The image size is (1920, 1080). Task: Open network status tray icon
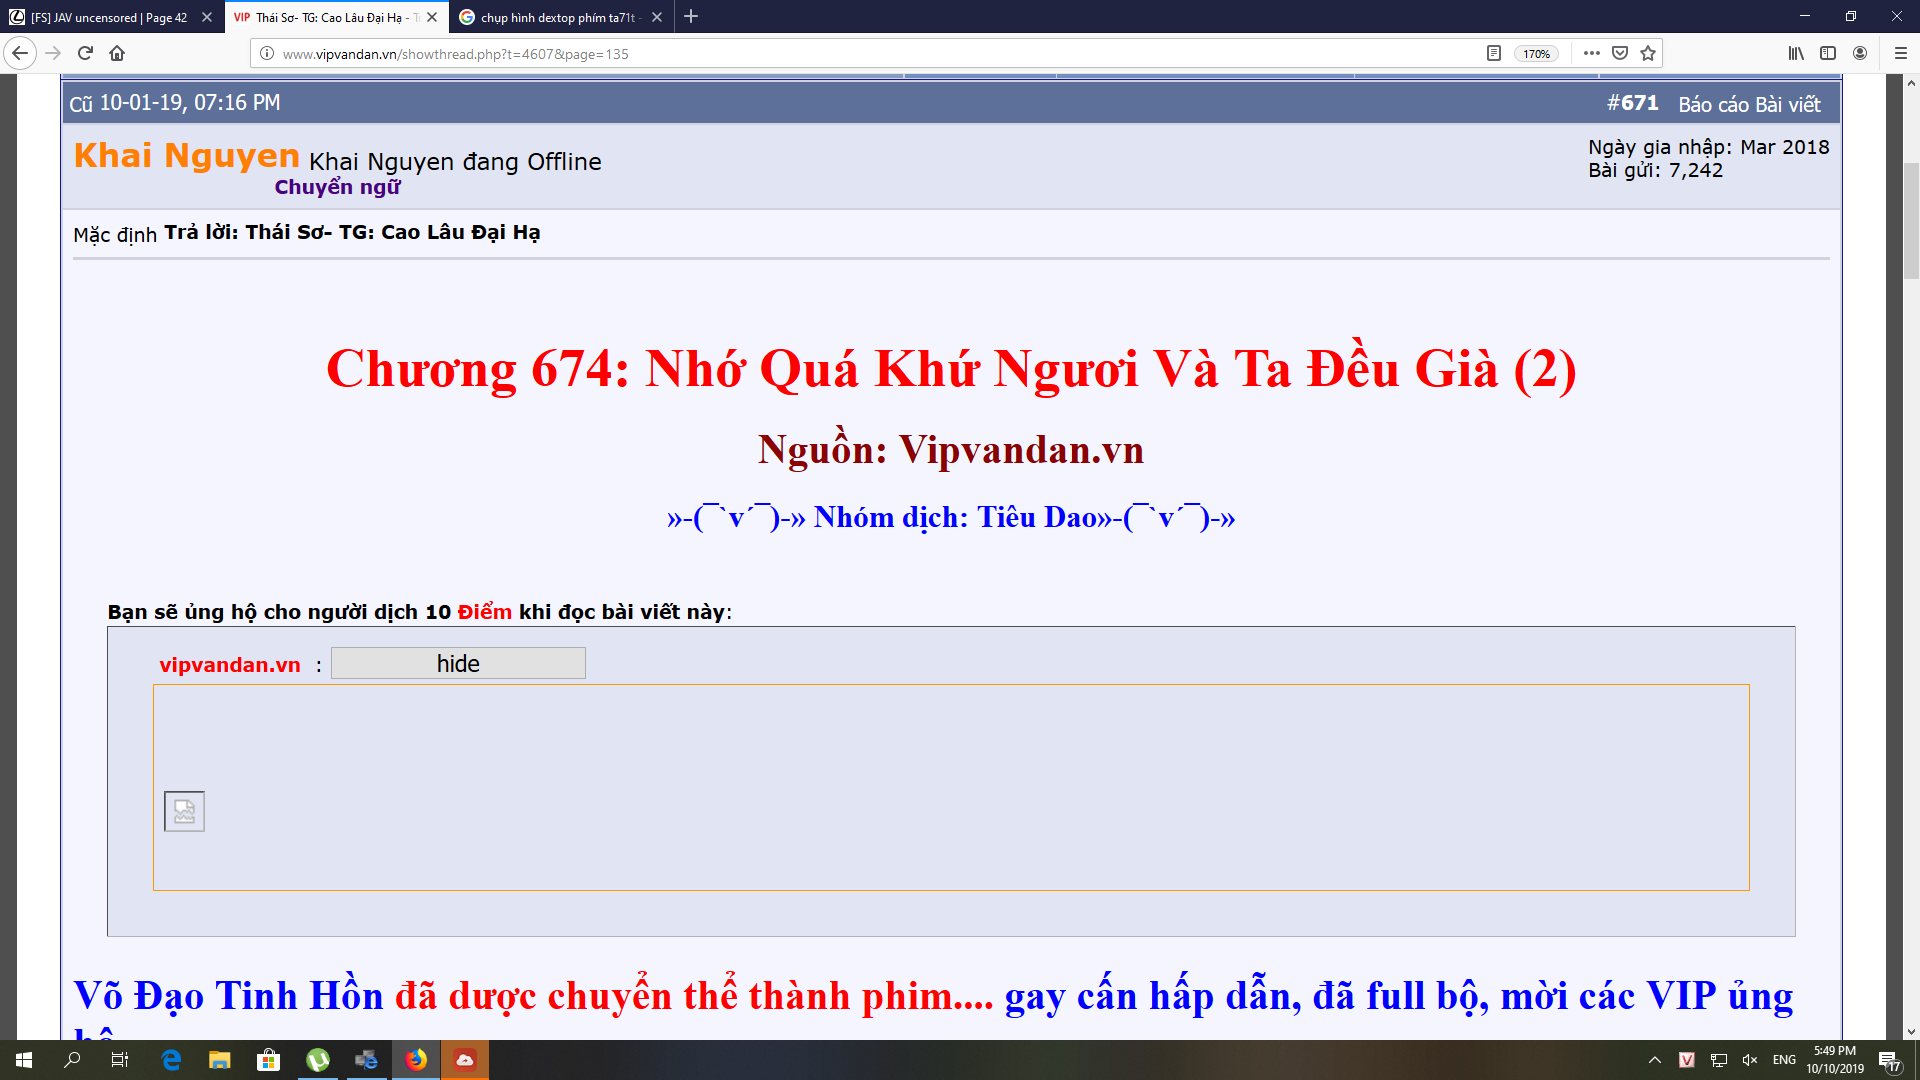click(x=1719, y=1060)
